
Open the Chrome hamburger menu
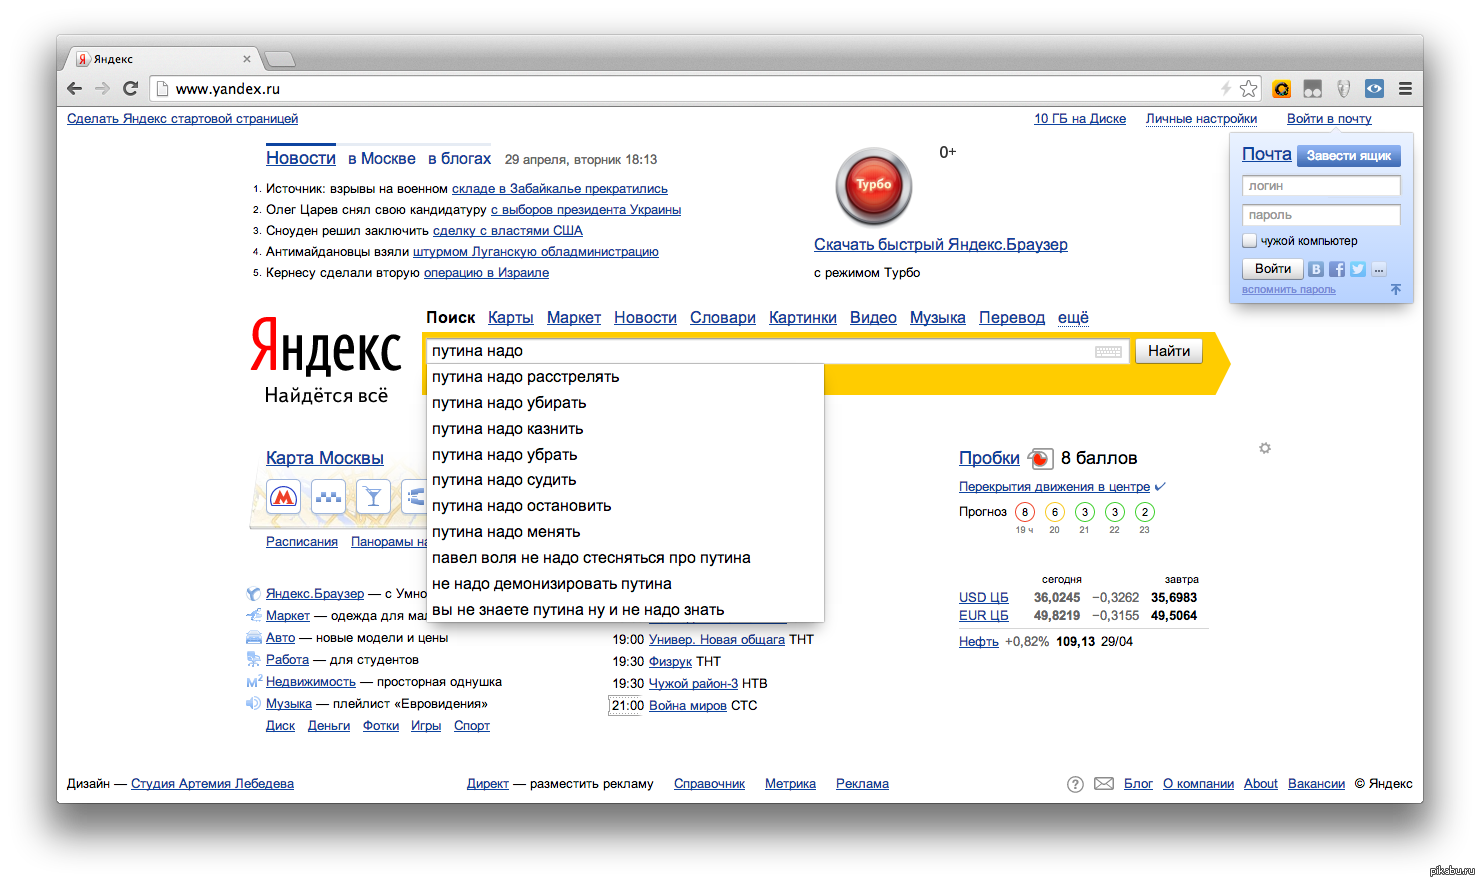[1405, 89]
